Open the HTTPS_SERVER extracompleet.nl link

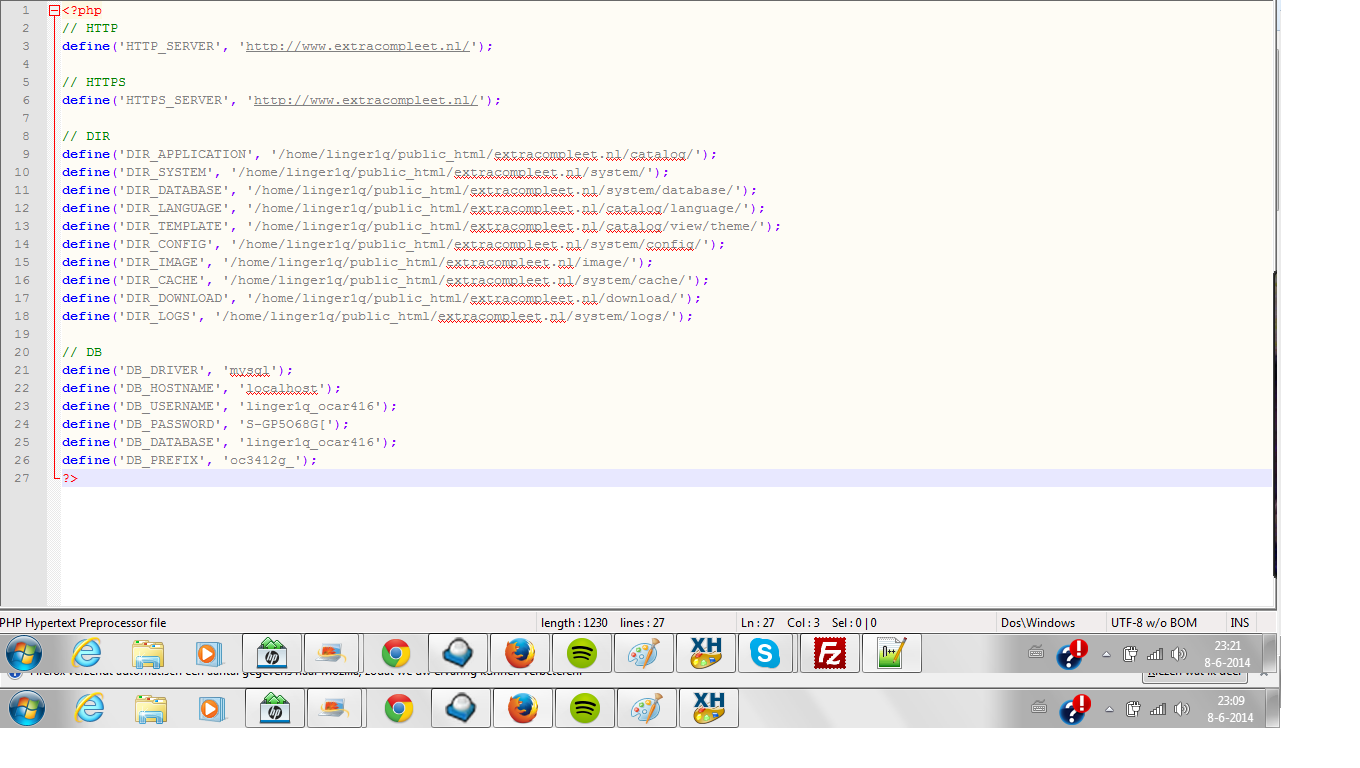(x=366, y=100)
